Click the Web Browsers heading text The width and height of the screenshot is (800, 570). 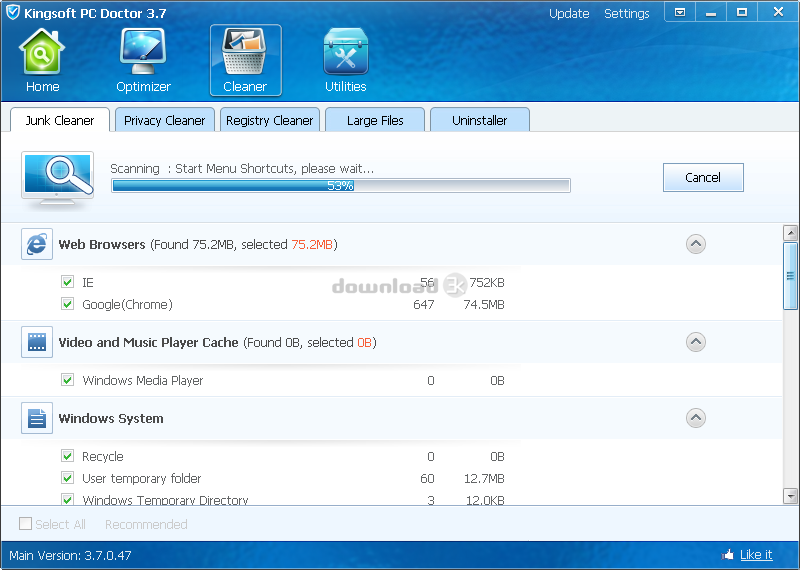pyautogui.click(x=102, y=244)
